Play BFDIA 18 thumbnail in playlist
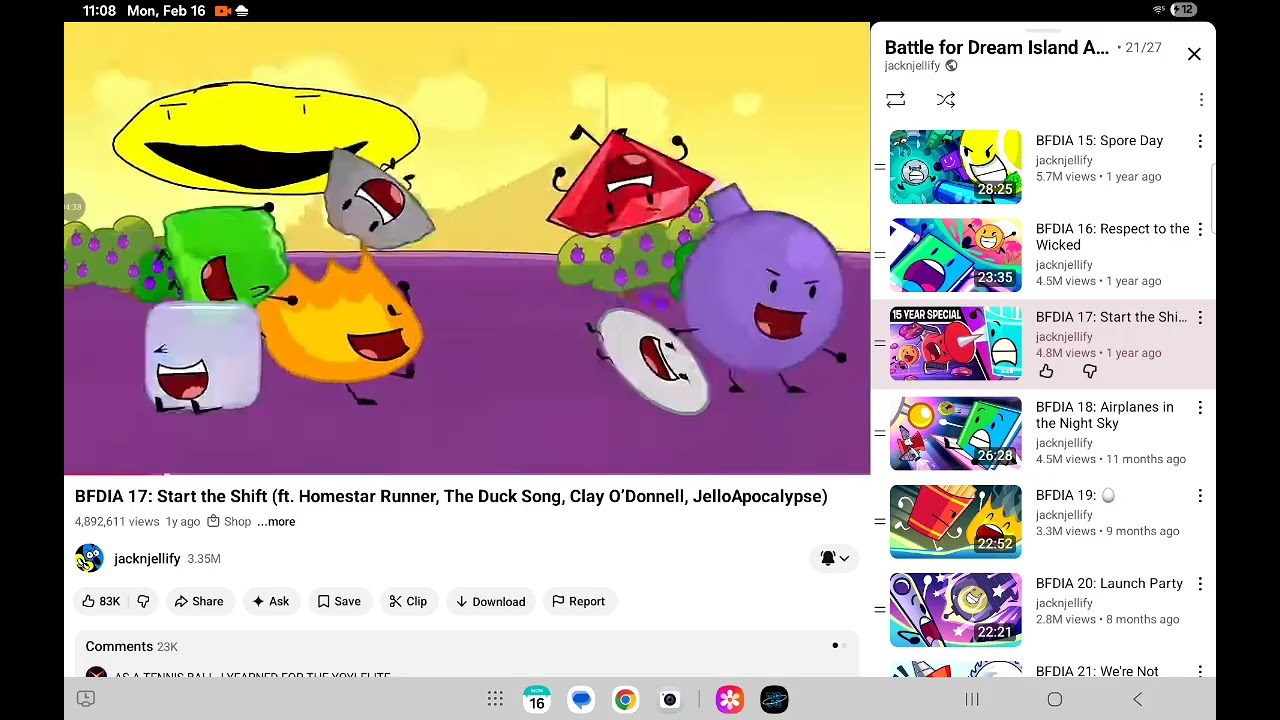Image resolution: width=1280 pixels, height=720 pixels. [956, 433]
